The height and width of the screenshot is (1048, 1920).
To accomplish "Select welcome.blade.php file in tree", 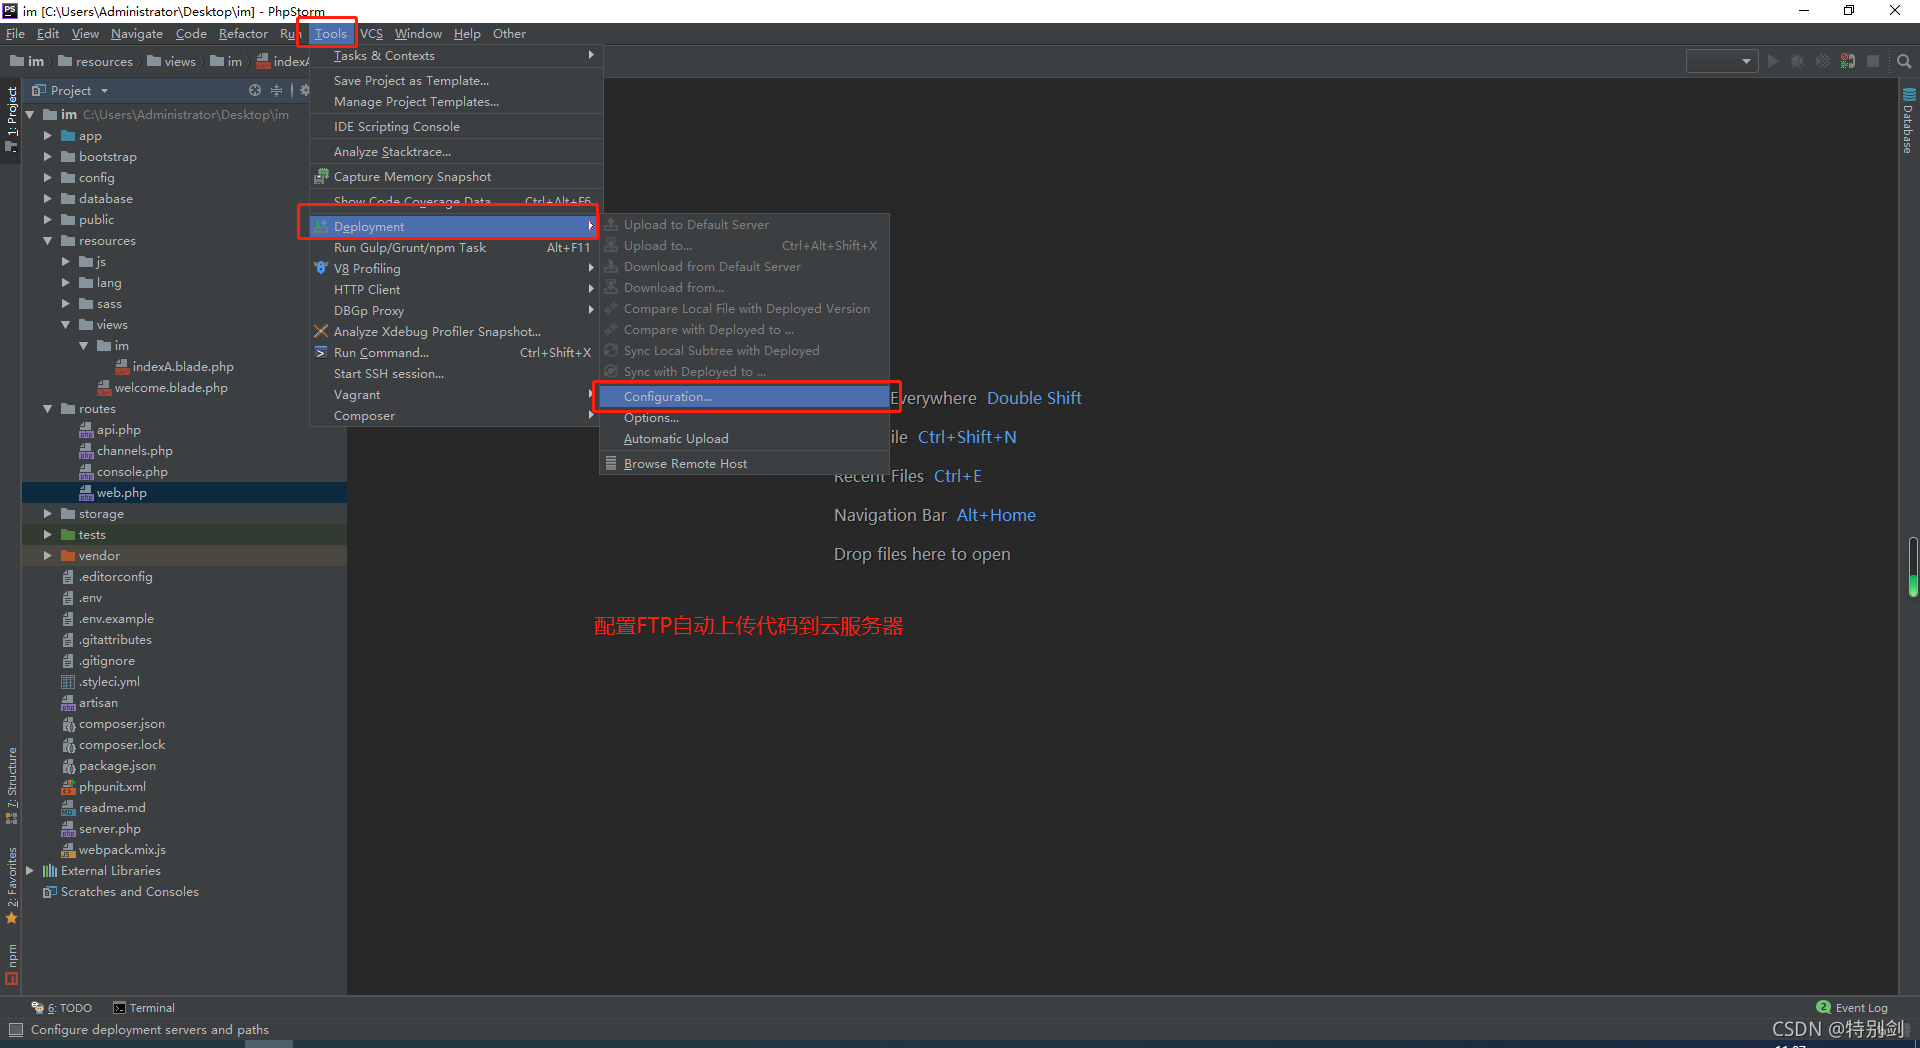I will [171, 388].
